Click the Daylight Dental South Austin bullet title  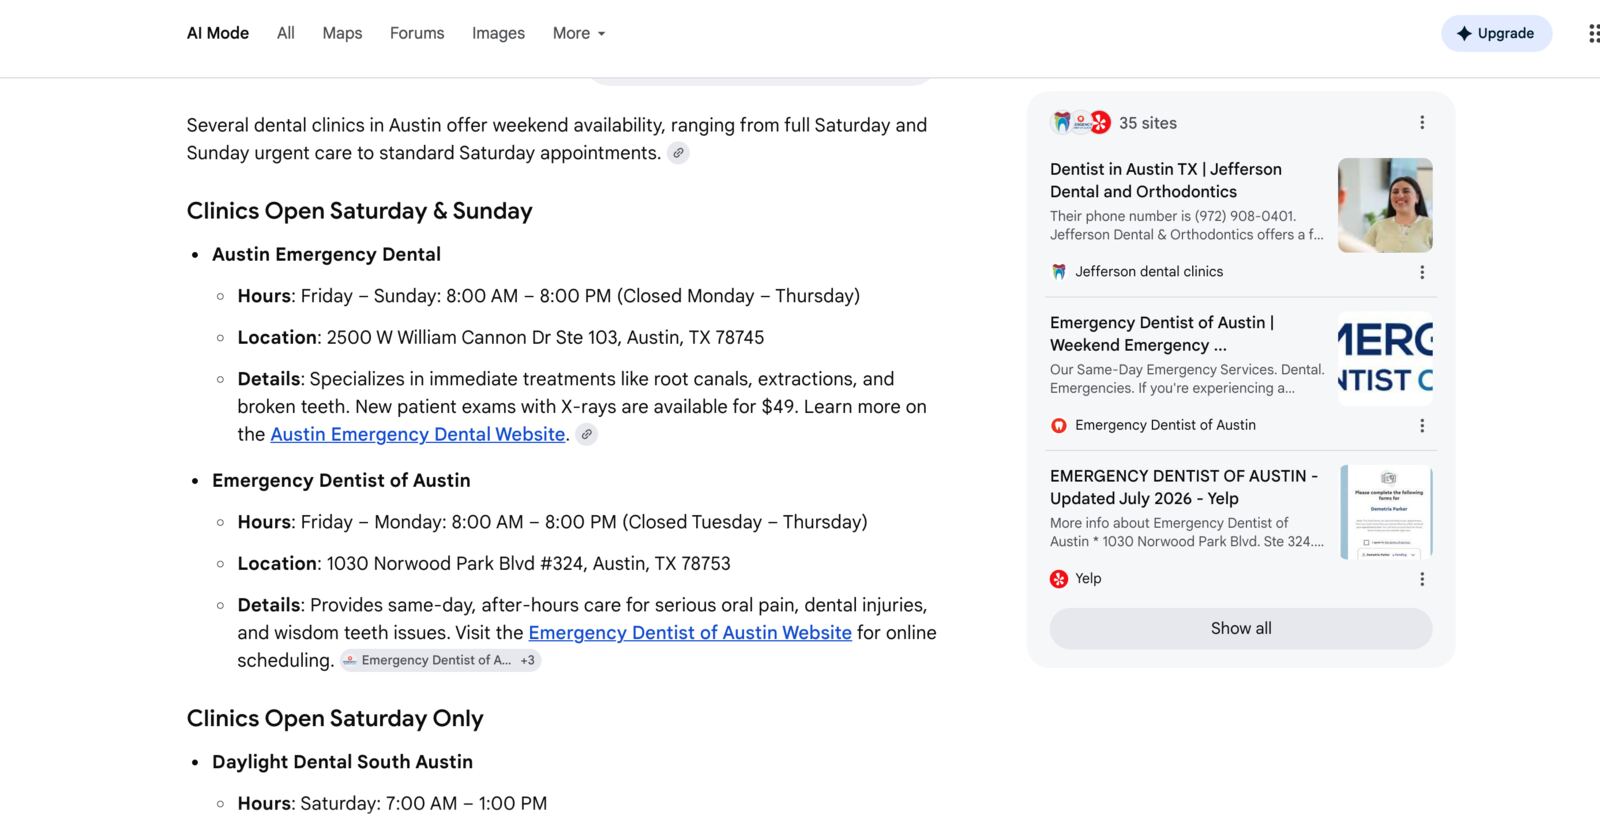pyautogui.click(x=342, y=761)
